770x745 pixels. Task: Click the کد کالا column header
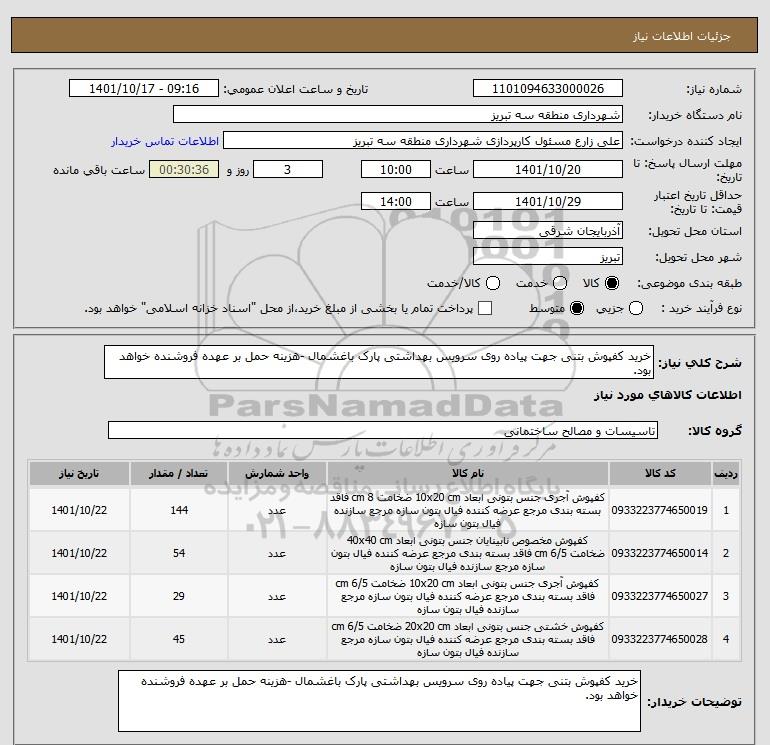660,473
